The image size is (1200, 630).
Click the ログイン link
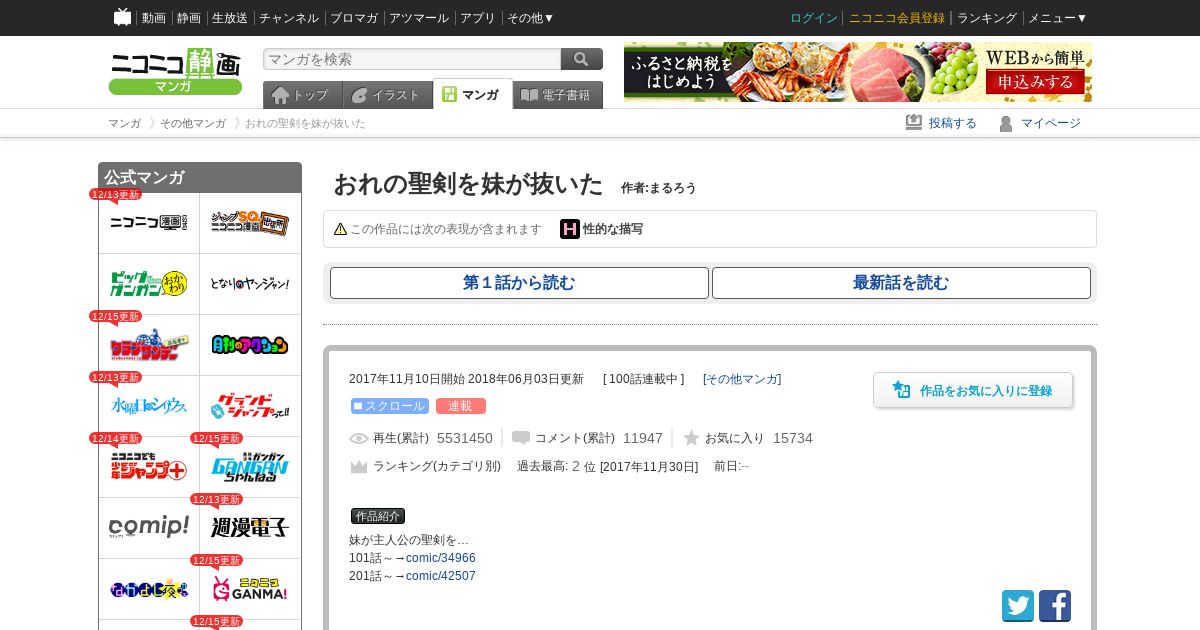pyautogui.click(x=814, y=18)
